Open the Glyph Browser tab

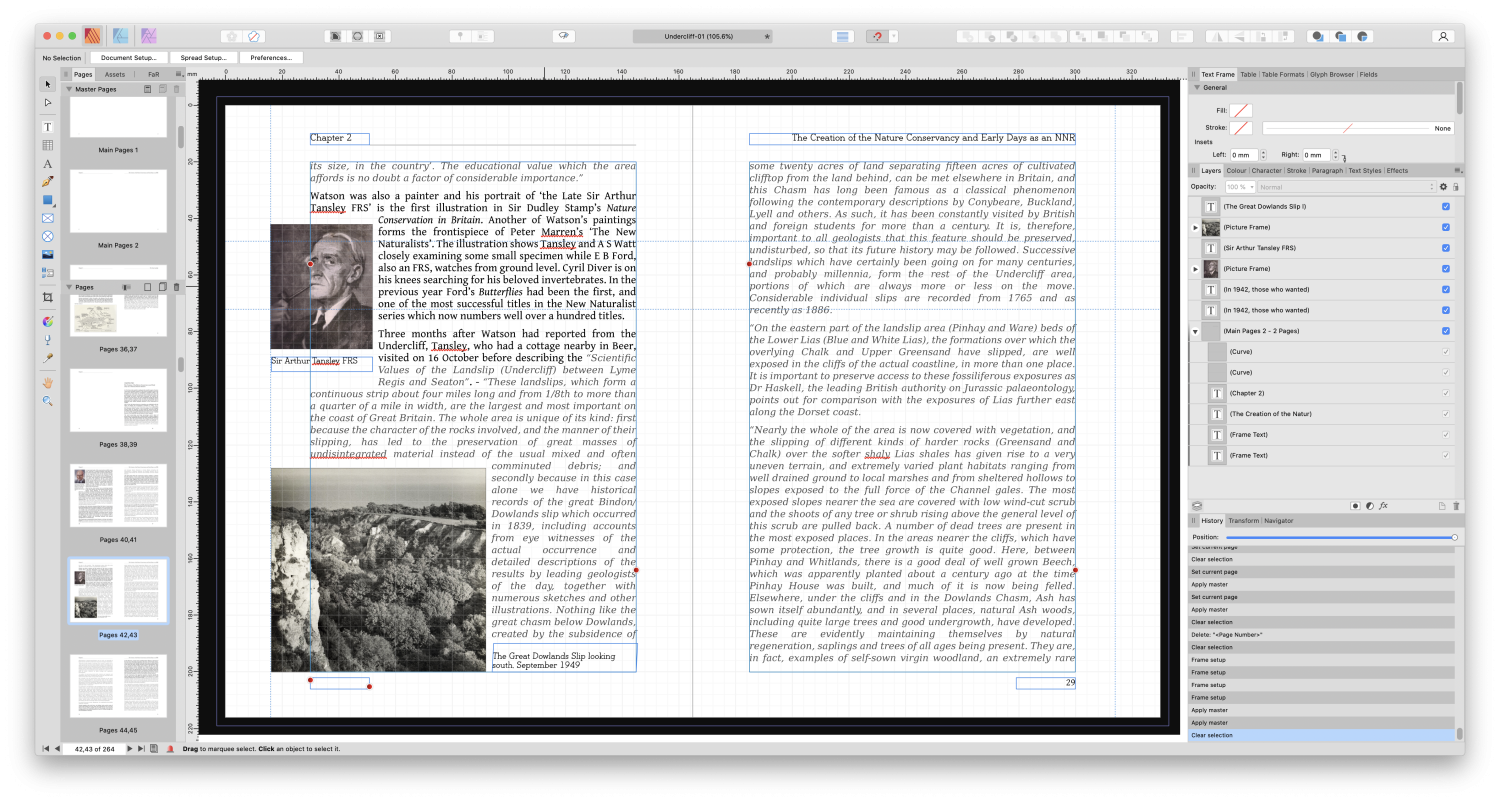coord(1332,74)
